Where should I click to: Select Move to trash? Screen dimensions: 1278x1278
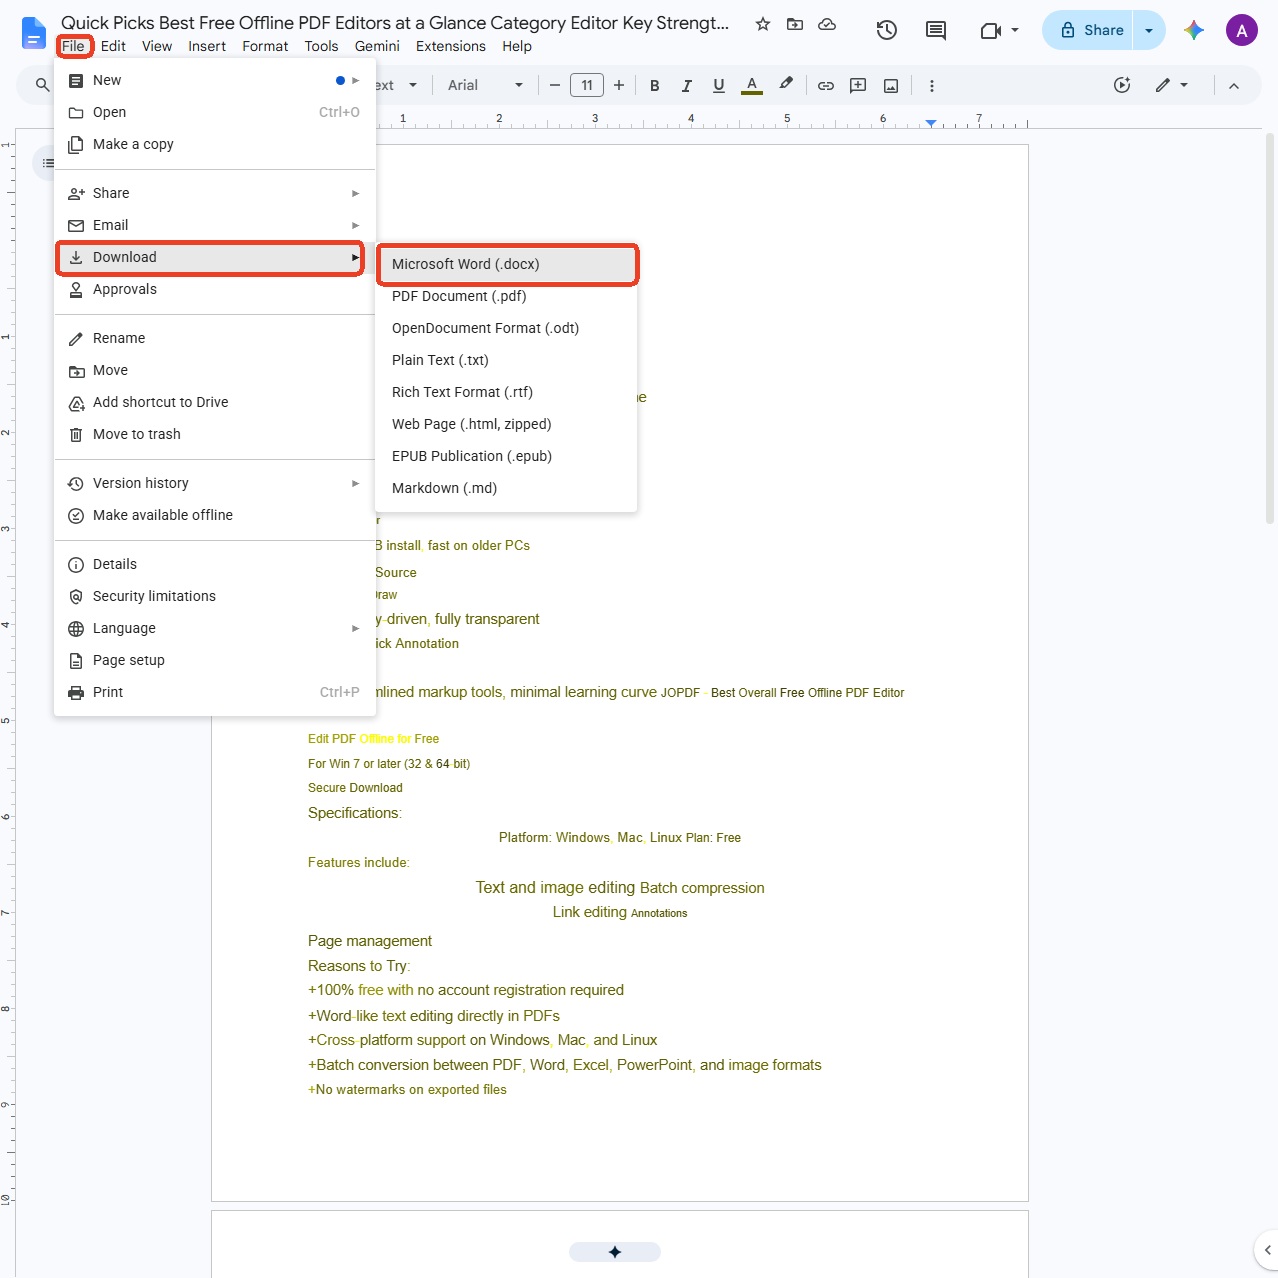tap(215, 434)
